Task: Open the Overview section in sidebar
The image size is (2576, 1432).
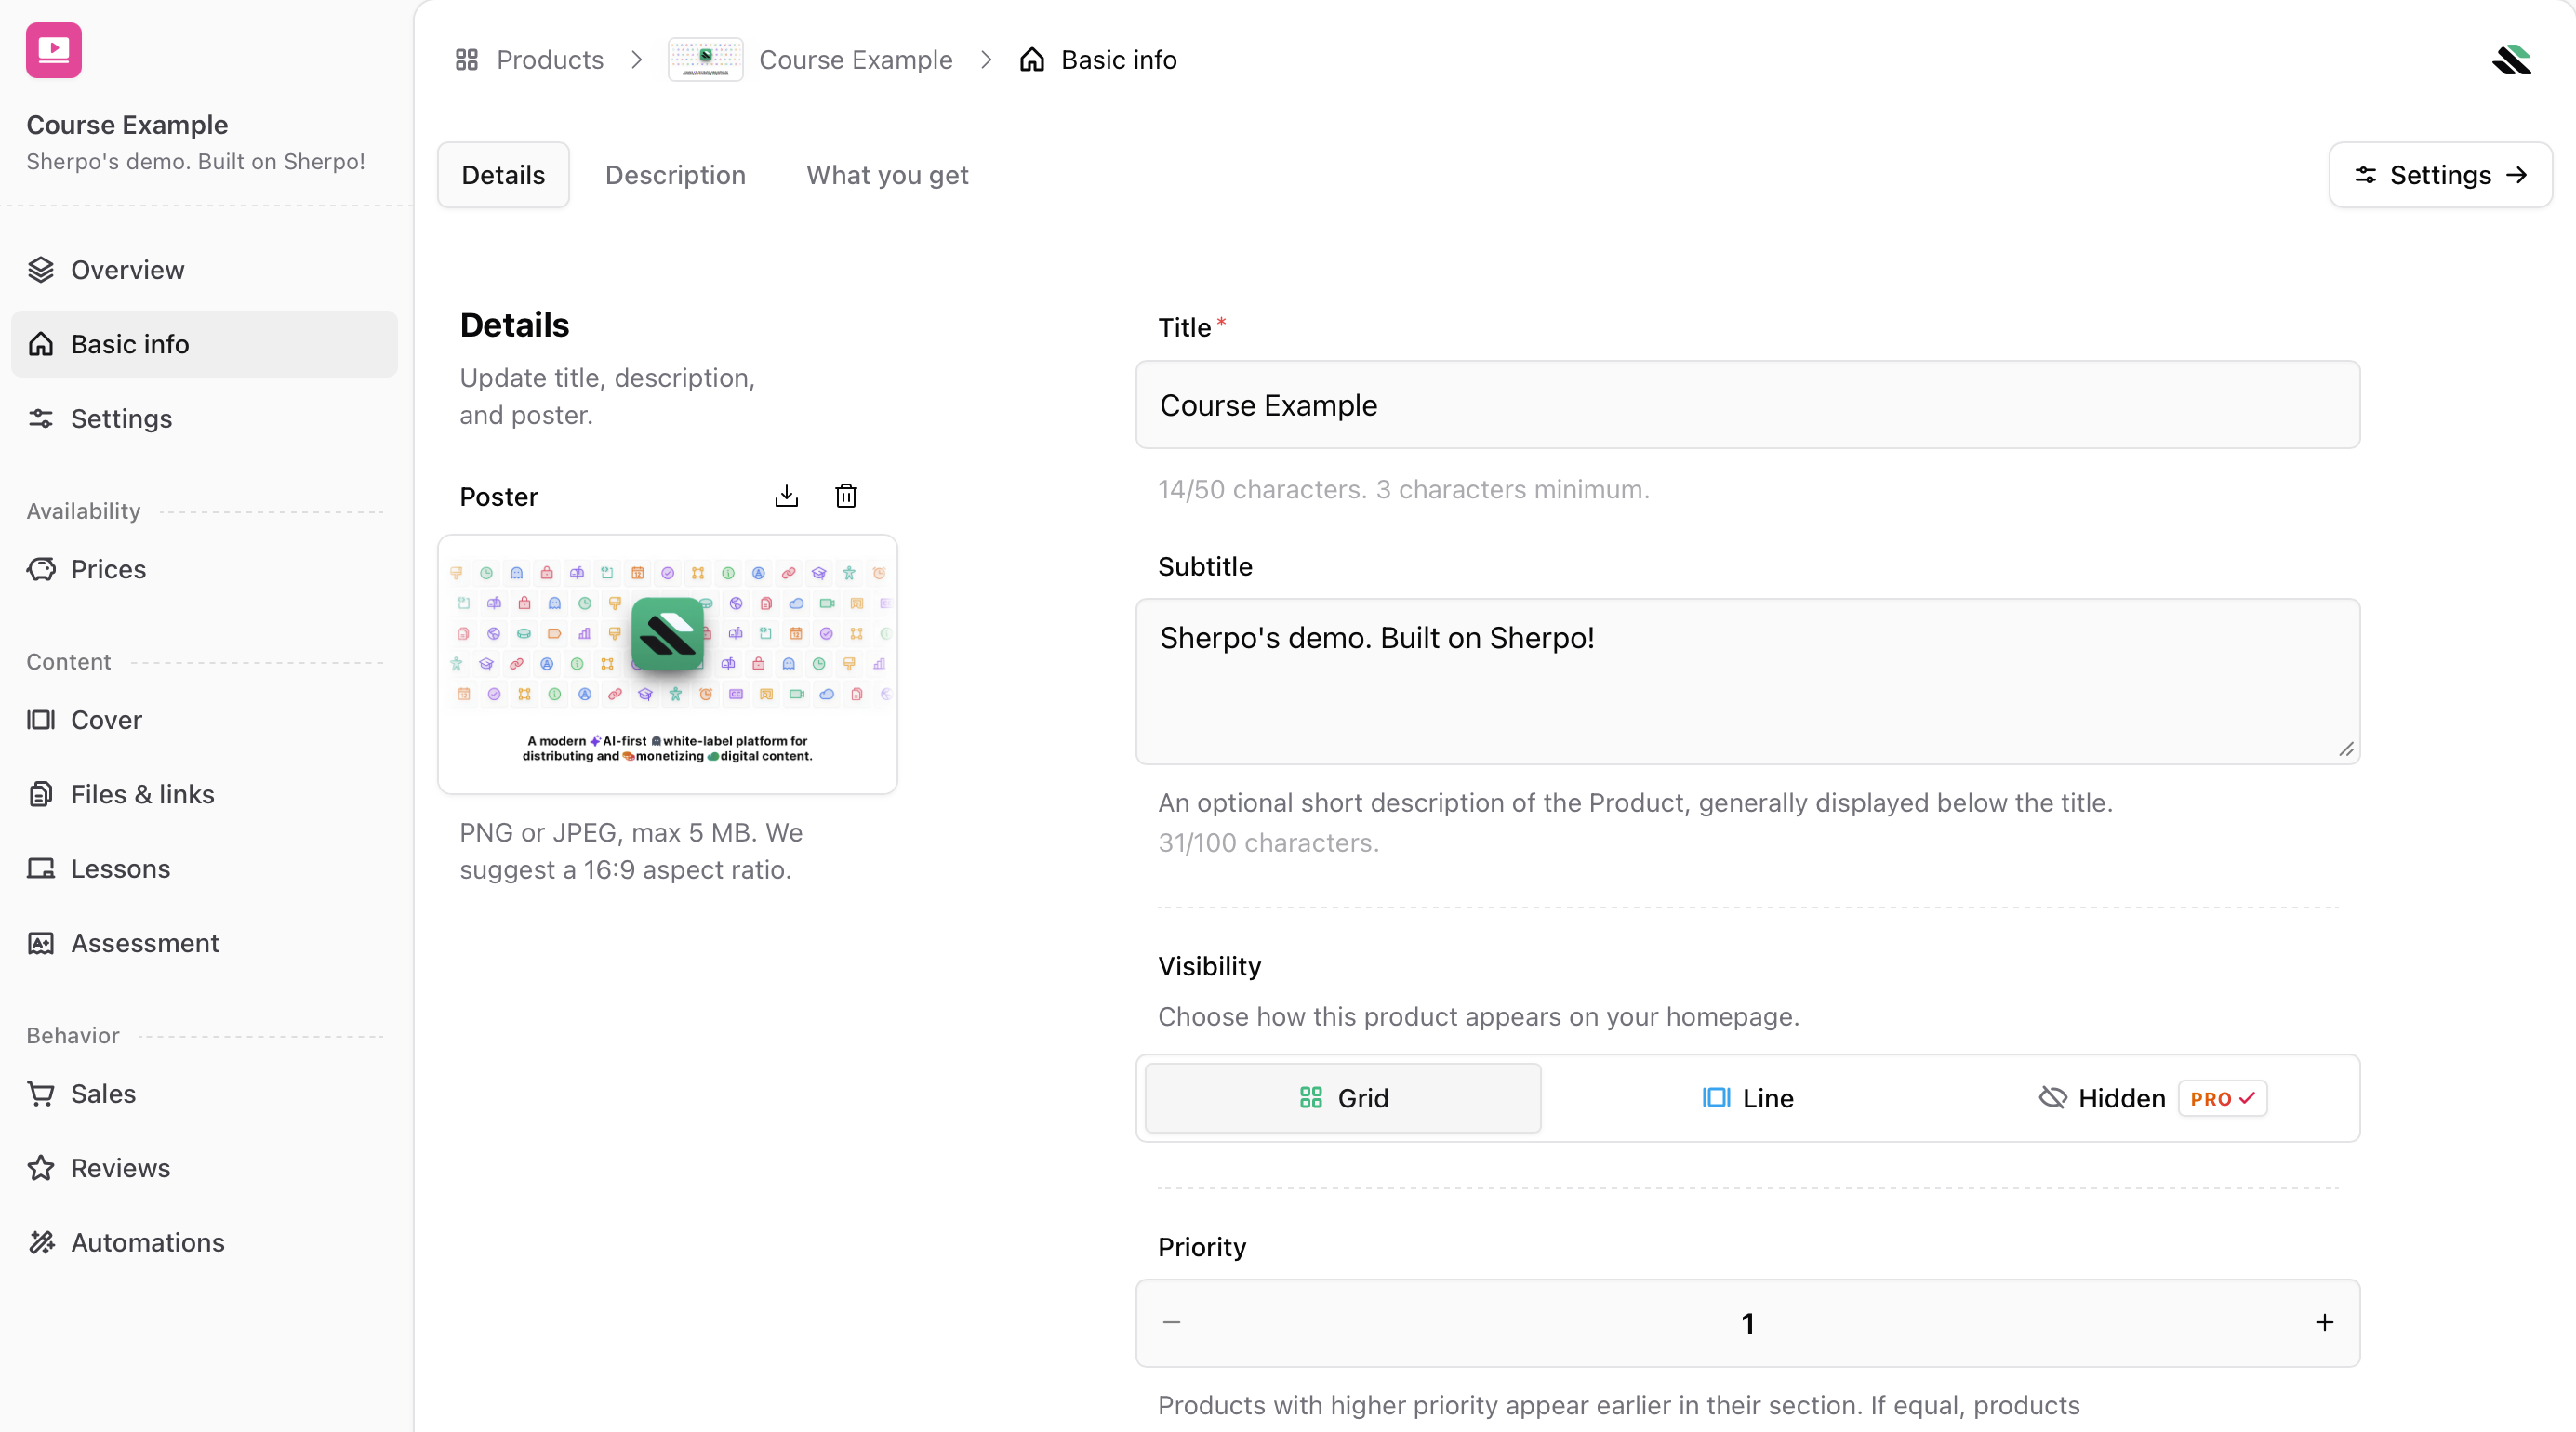Action: pyautogui.click(x=127, y=269)
